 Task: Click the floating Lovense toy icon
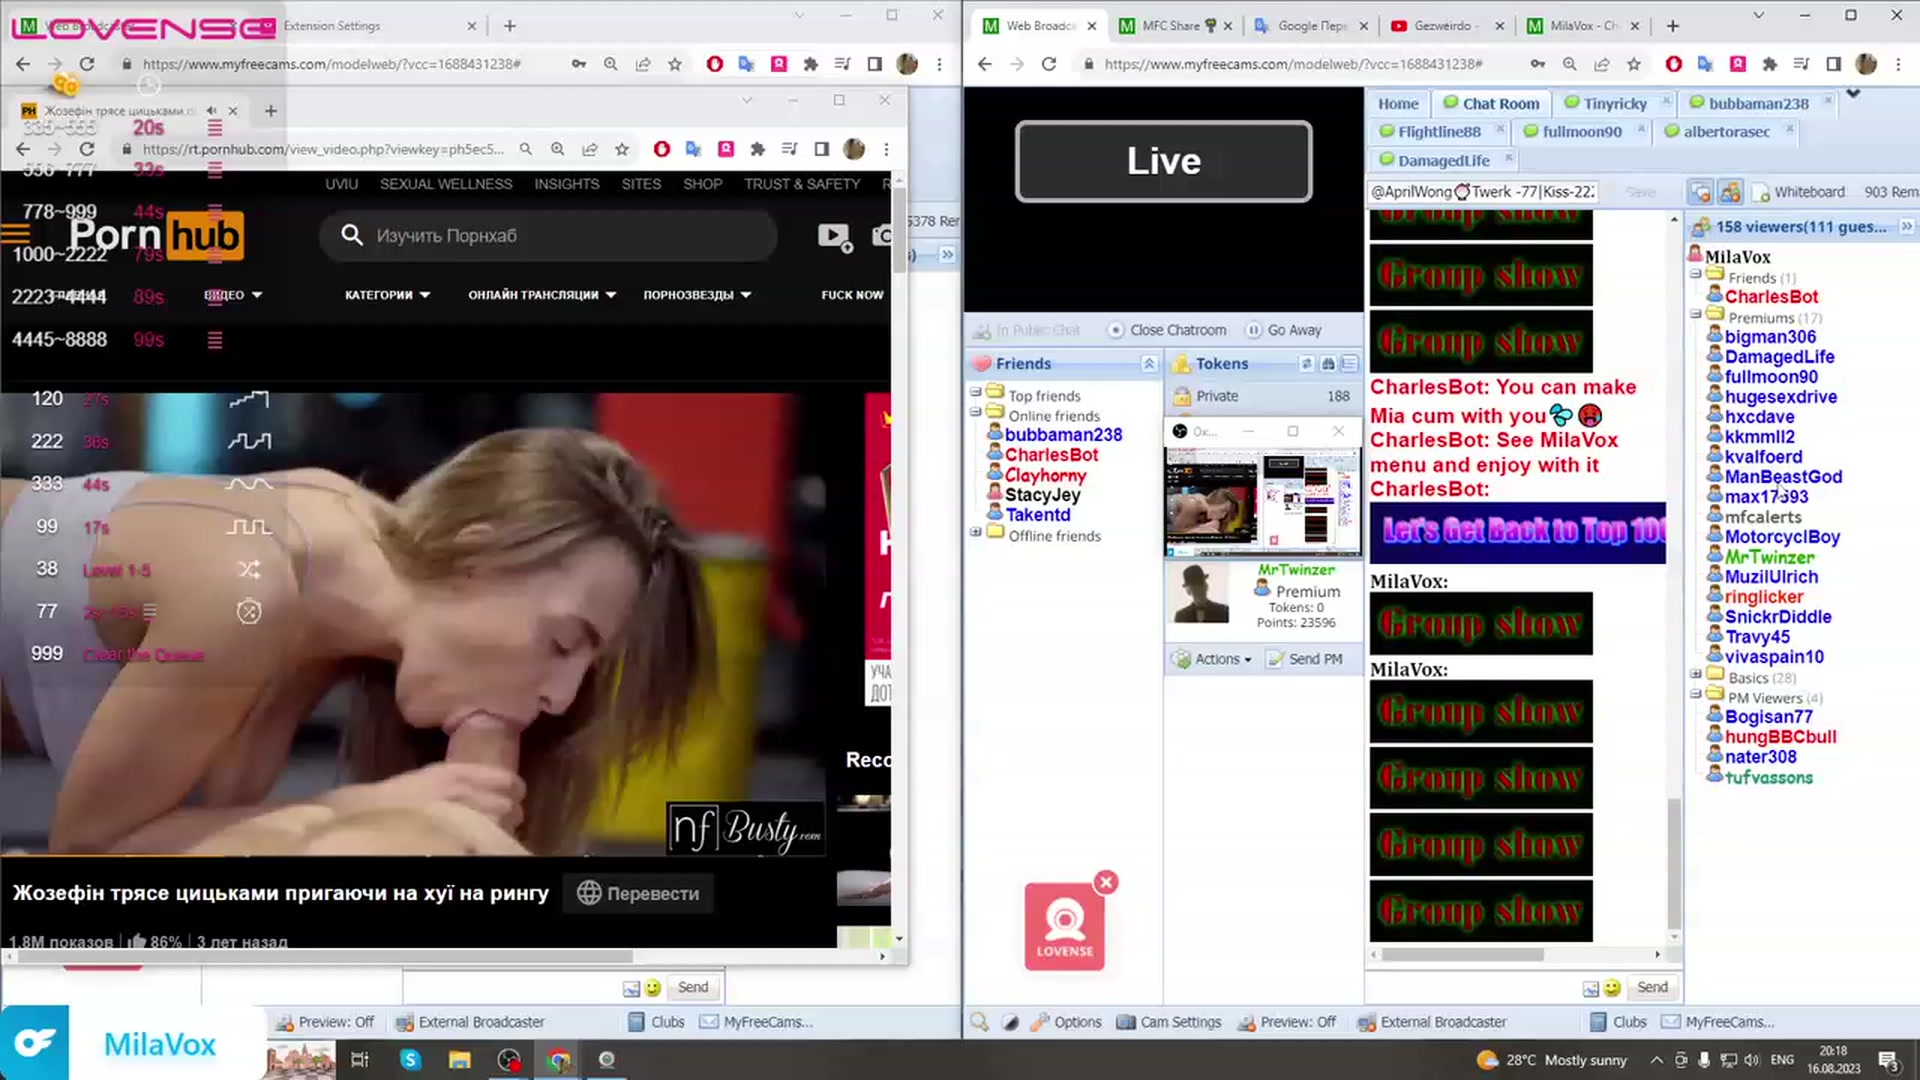pyautogui.click(x=1064, y=926)
